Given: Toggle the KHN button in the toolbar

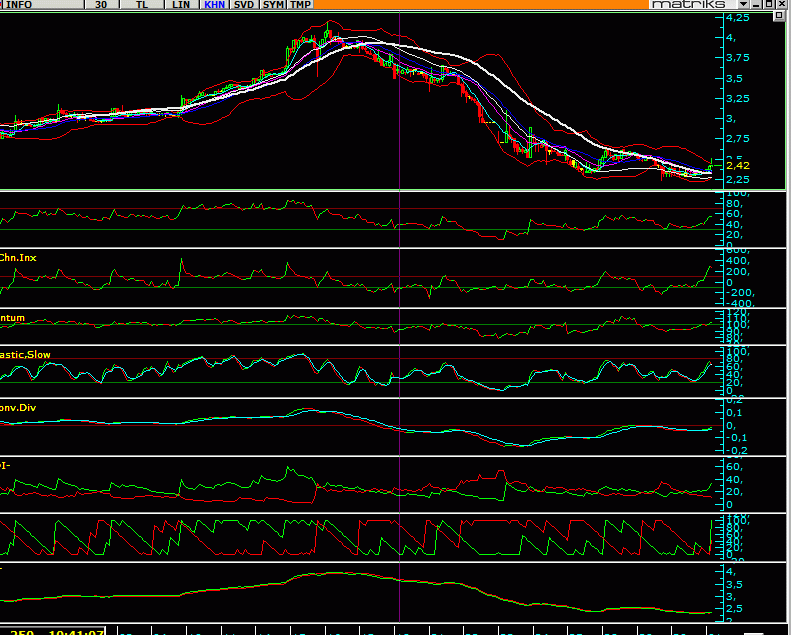Looking at the screenshot, I should (214, 5).
